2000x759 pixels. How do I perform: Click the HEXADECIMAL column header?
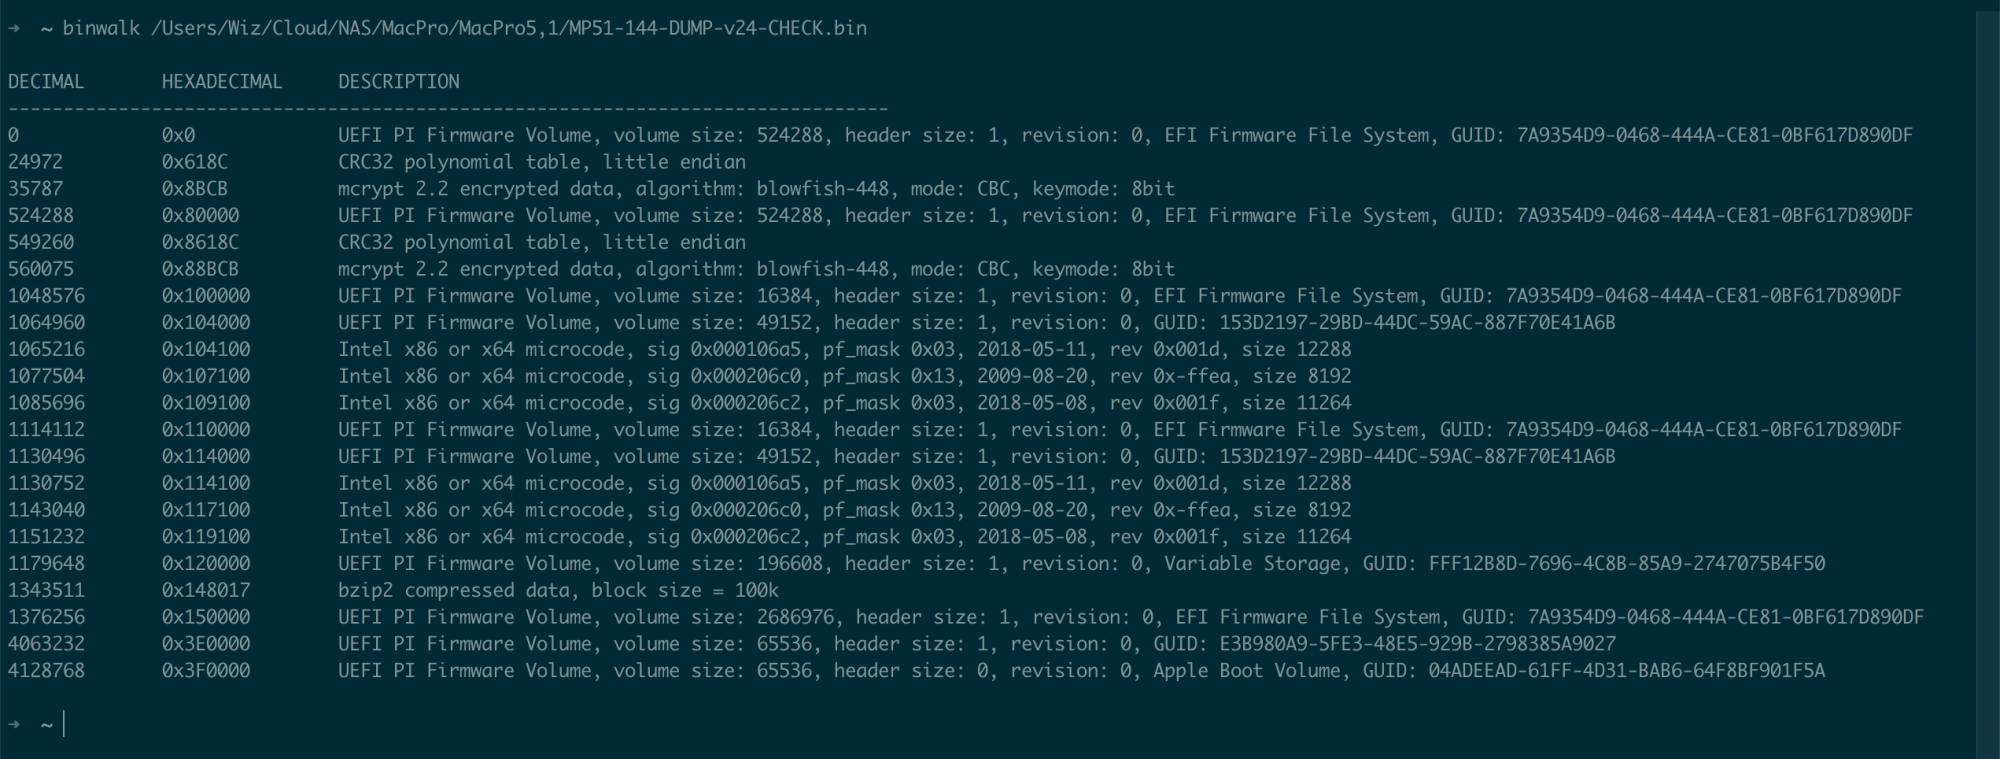pos(222,82)
